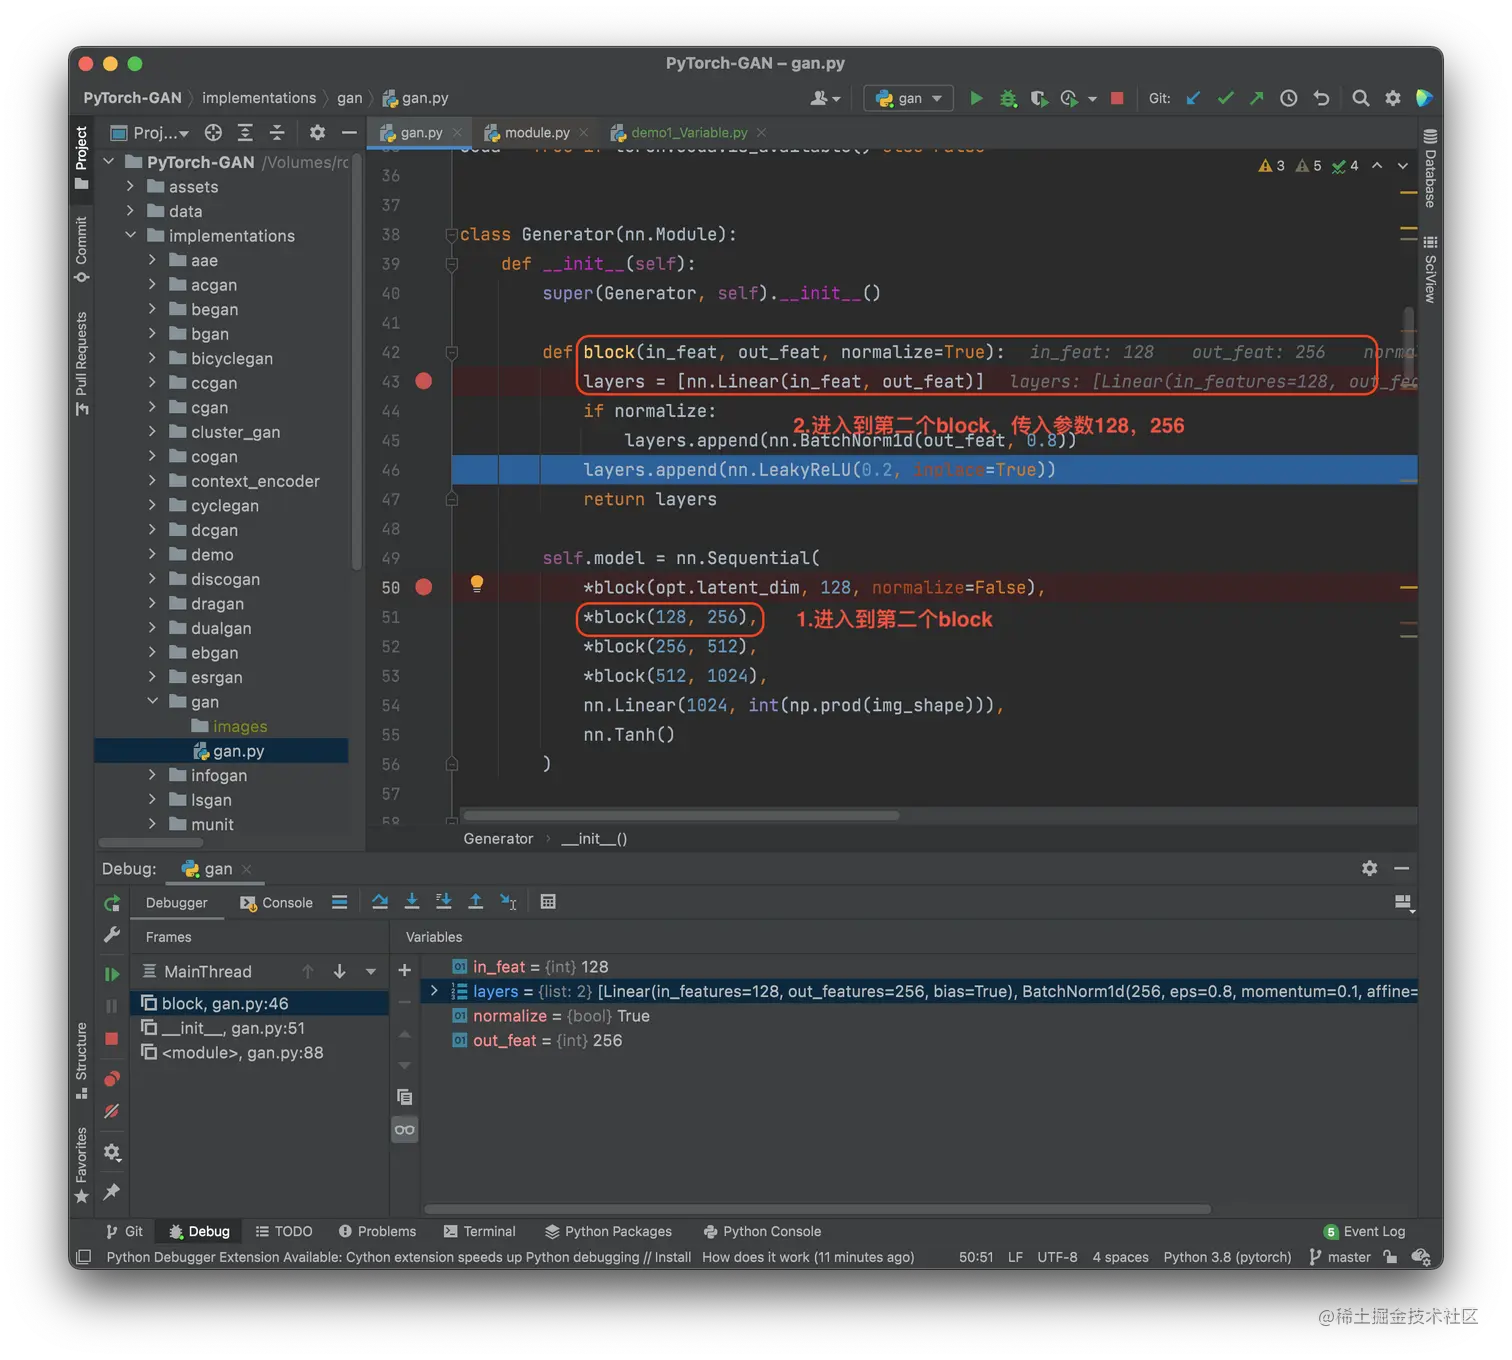Click the Variables panel horizontal scrollbar
The height and width of the screenshot is (1360, 1512).
point(818,1209)
